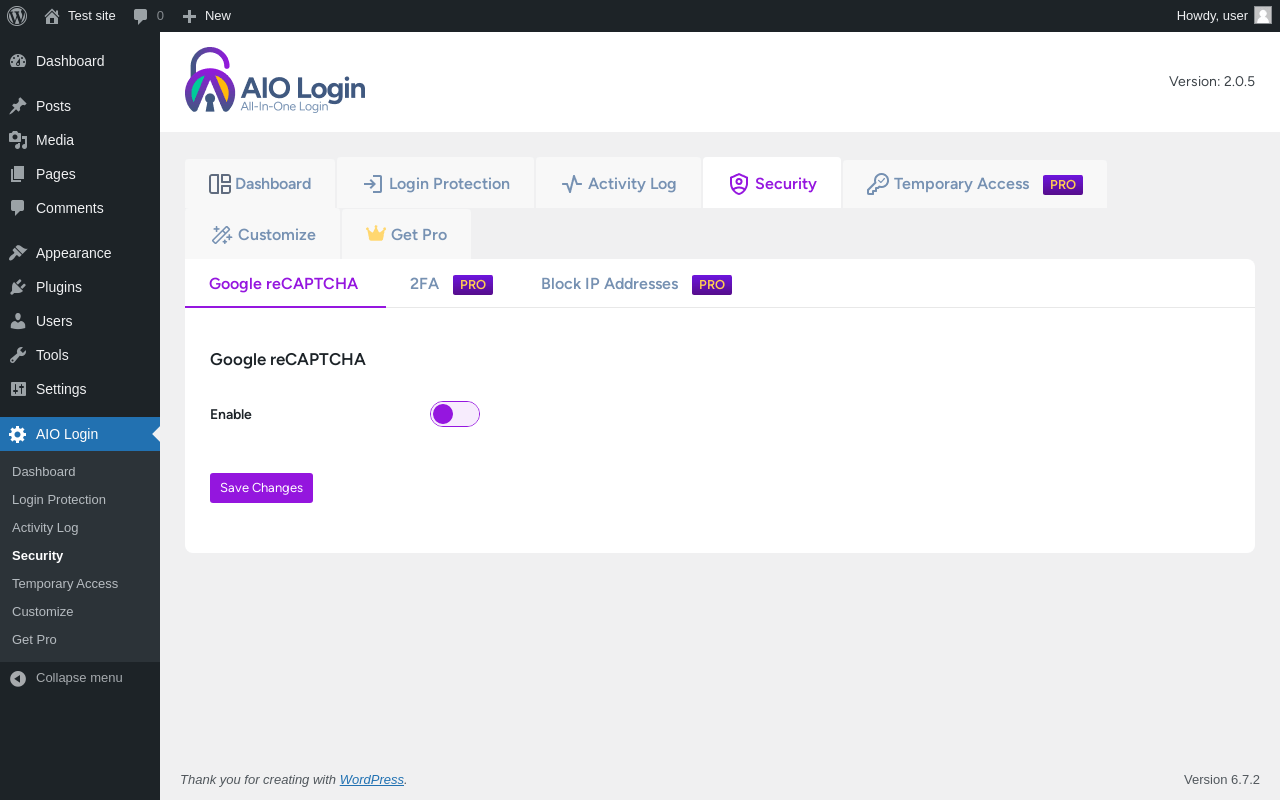Click the WordPress footer link
1280x800 pixels.
[372, 780]
